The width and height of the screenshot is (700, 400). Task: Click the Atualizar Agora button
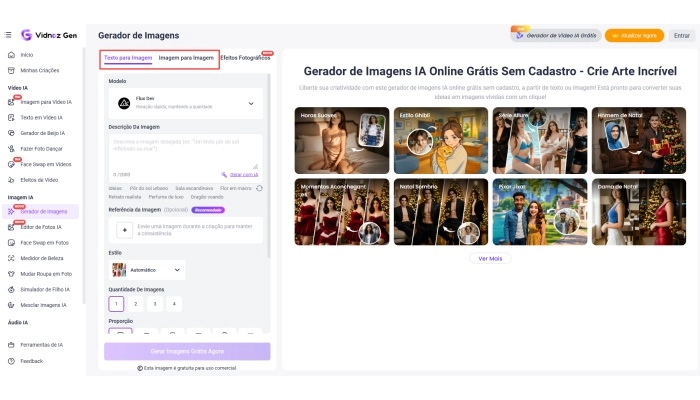pyautogui.click(x=634, y=35)
